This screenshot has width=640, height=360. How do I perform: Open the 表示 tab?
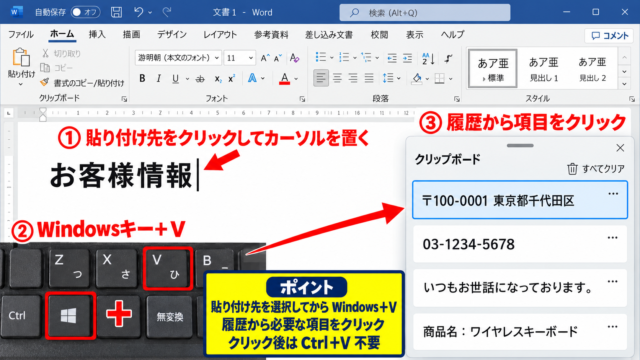pos(414,35)
